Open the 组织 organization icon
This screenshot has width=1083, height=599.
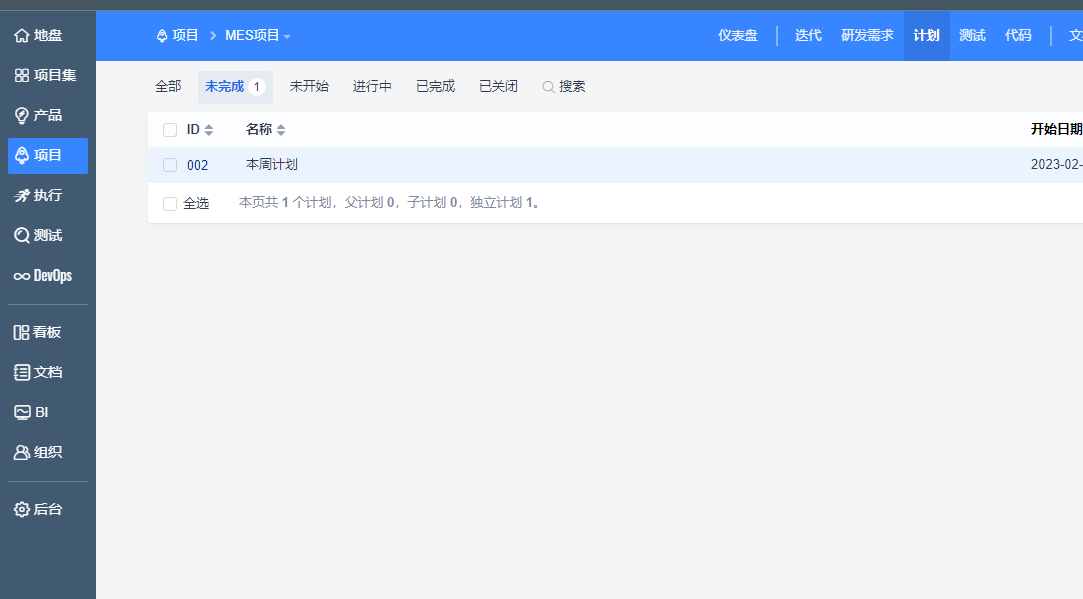21,453
